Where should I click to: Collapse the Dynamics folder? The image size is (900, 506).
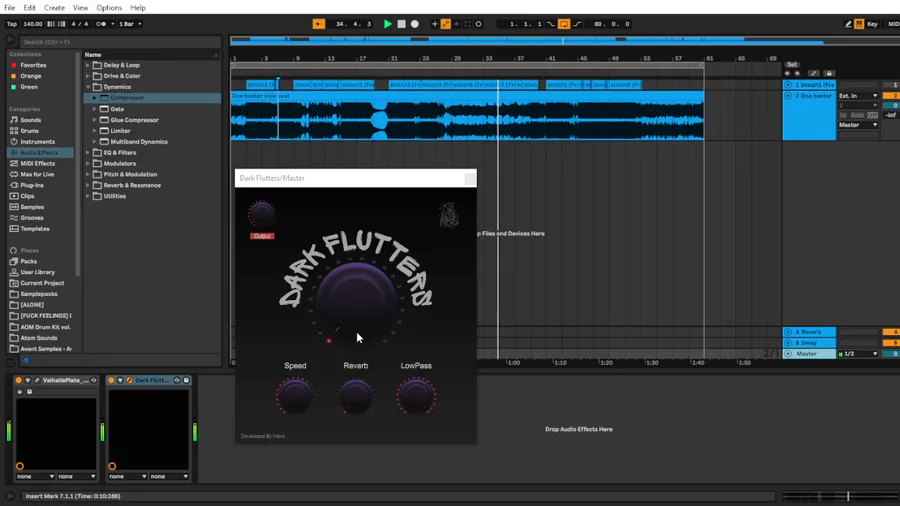[x=88, y=87]
